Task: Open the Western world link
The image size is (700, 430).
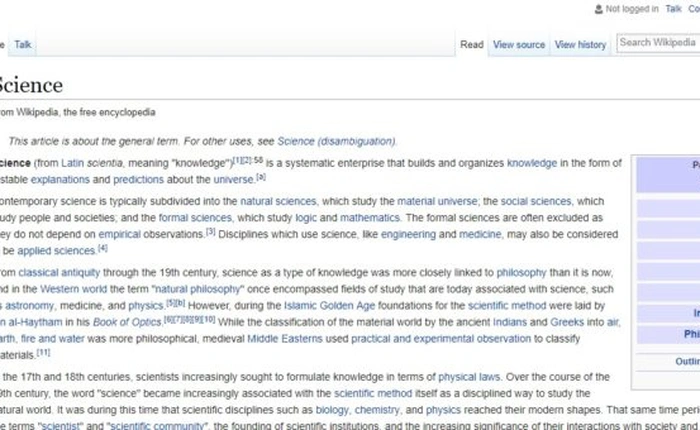Action: point(73,290)
